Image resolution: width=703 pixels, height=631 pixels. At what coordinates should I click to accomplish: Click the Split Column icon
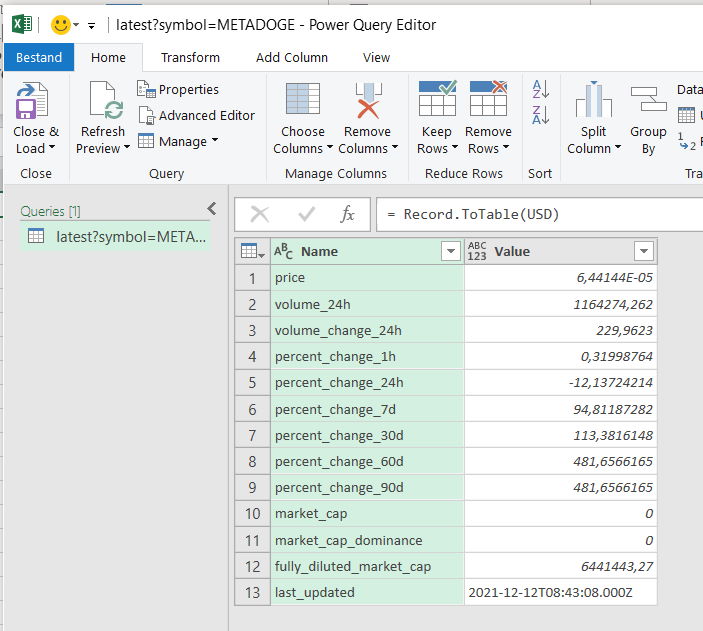[x=594, y=99]
